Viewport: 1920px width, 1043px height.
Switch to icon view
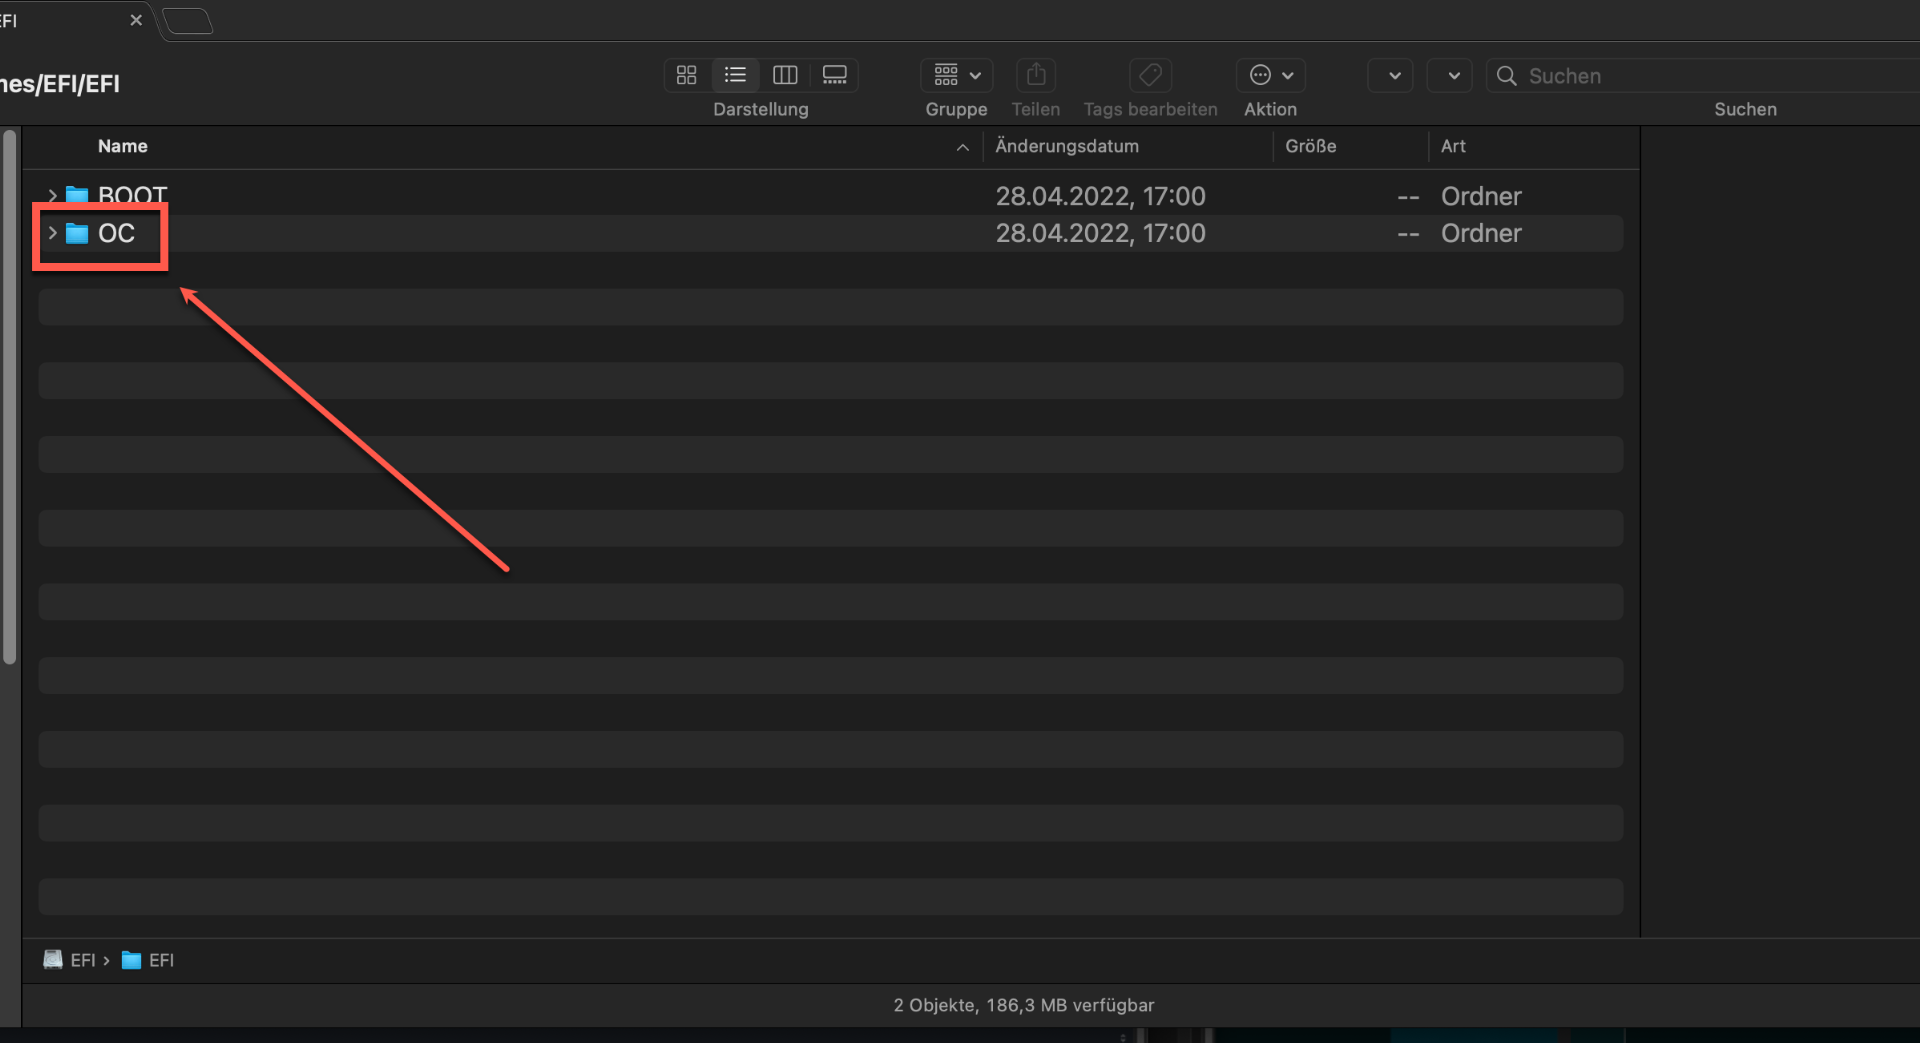click(686, 75)
